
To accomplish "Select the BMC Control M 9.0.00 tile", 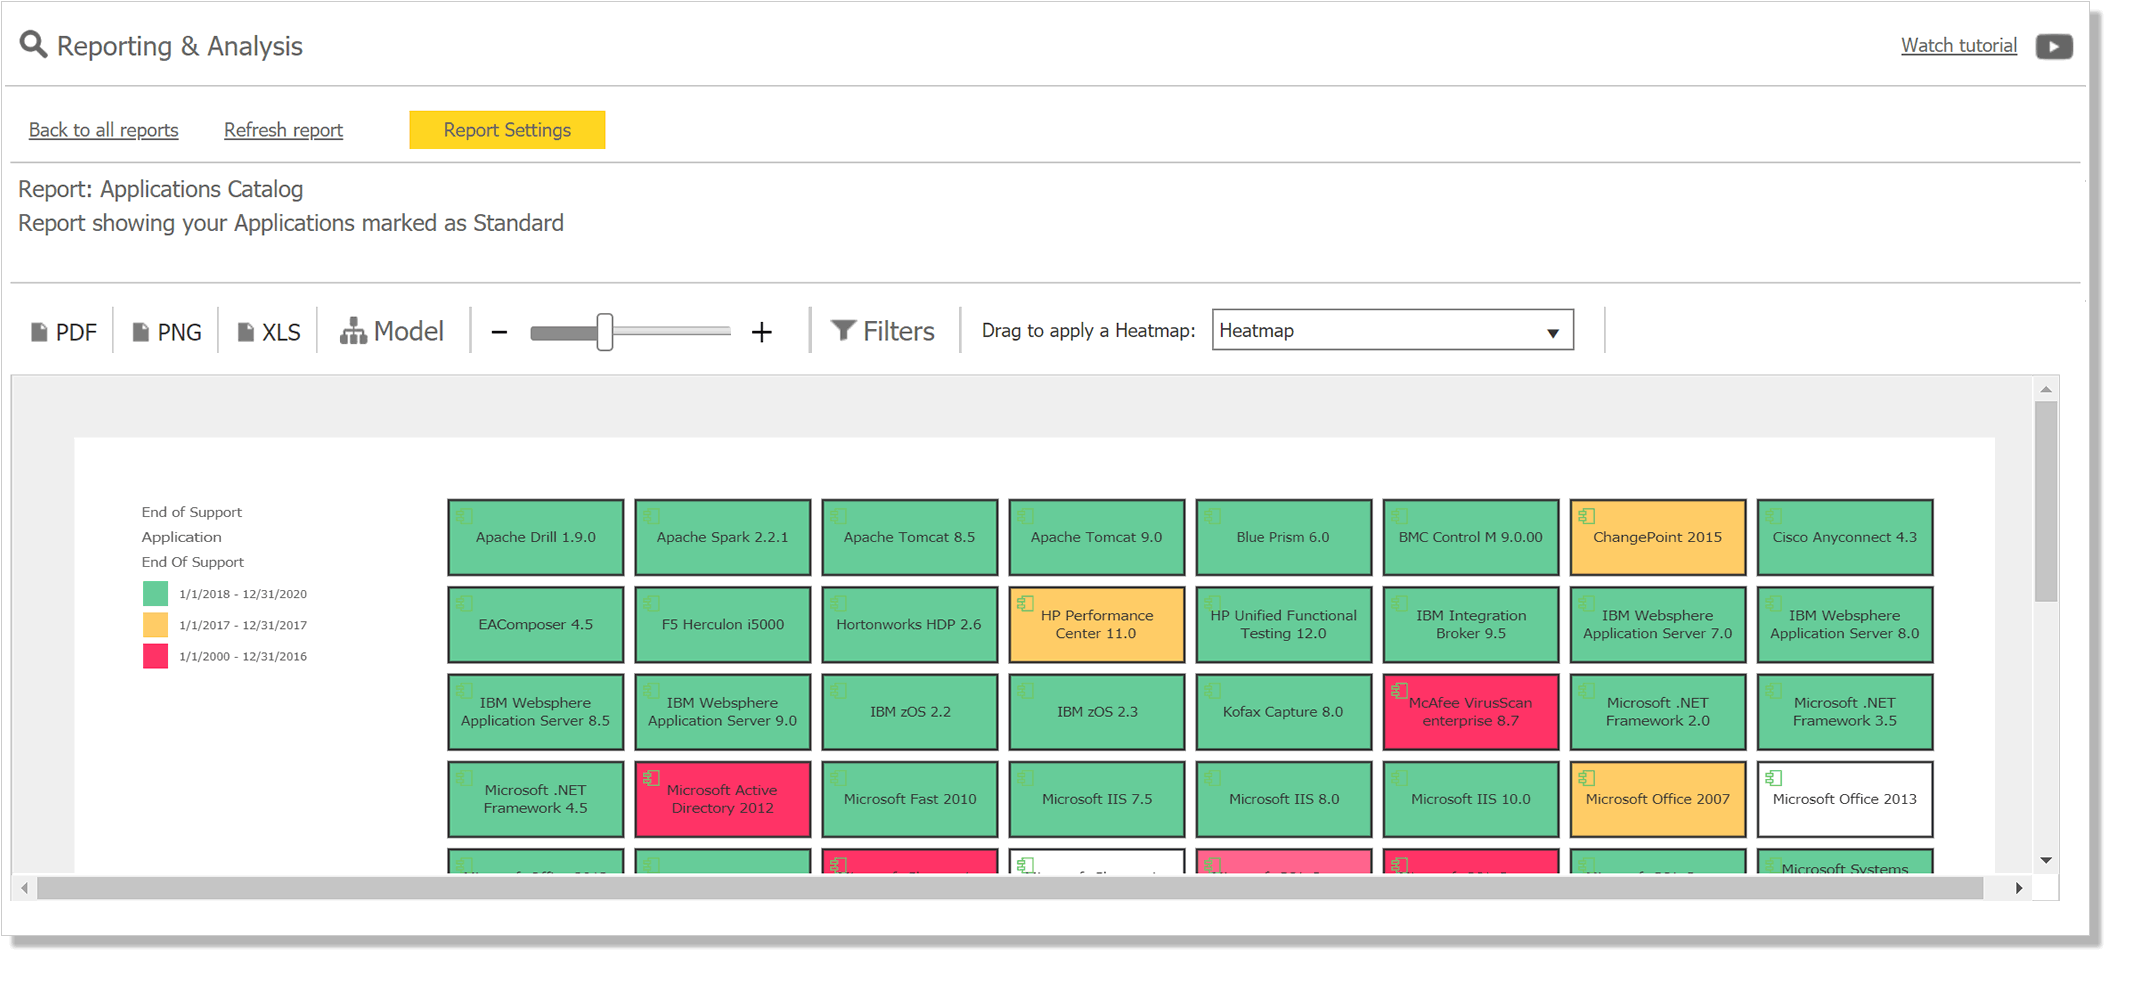I will 1470,537.
